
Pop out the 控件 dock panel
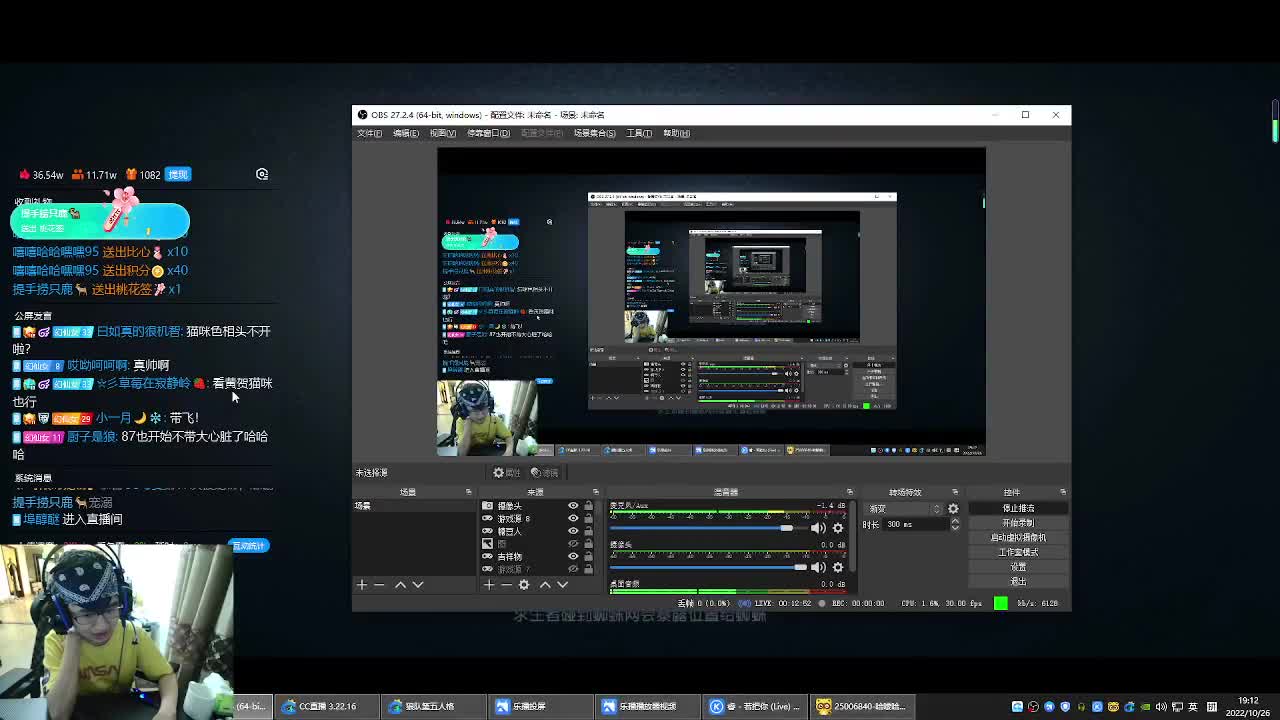[1063, 492]
